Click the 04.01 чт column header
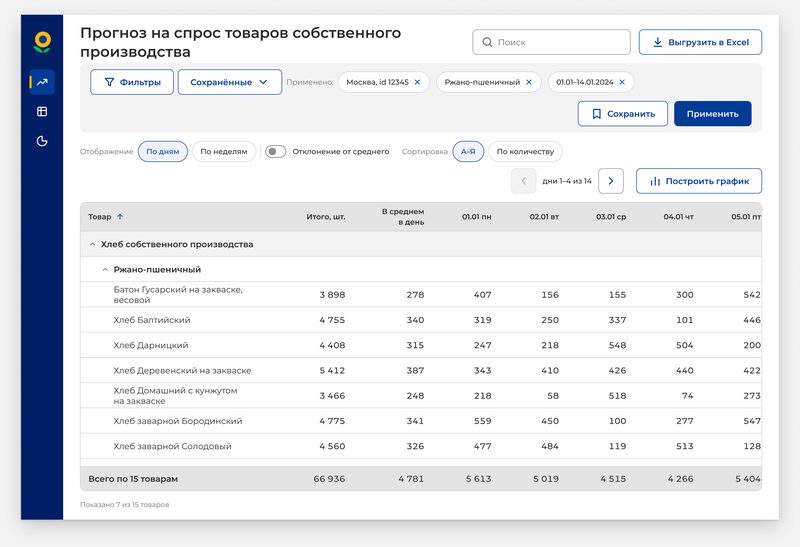This screenshot has height=547, width=800. pyautogui.click(x=678, y=217)
